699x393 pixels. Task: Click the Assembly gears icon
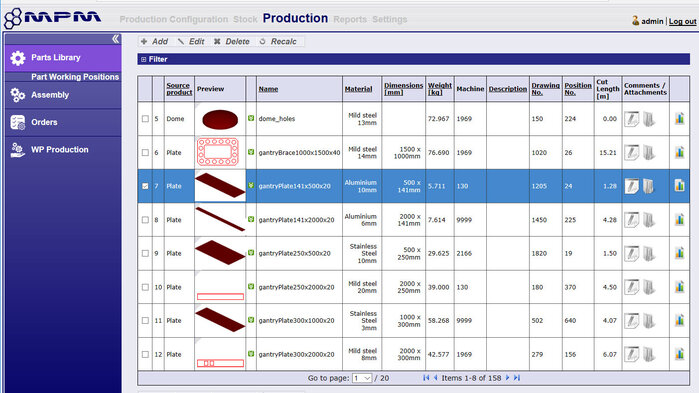pos(18,95)
